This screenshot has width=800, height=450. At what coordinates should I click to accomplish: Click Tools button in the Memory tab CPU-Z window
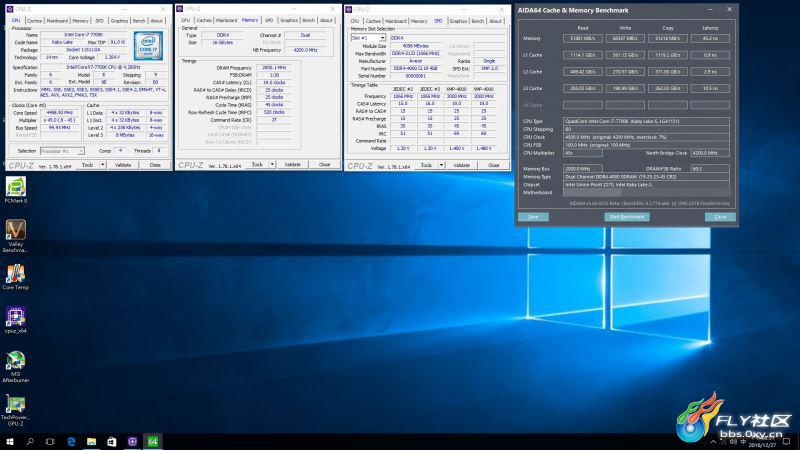click(257, 164)
